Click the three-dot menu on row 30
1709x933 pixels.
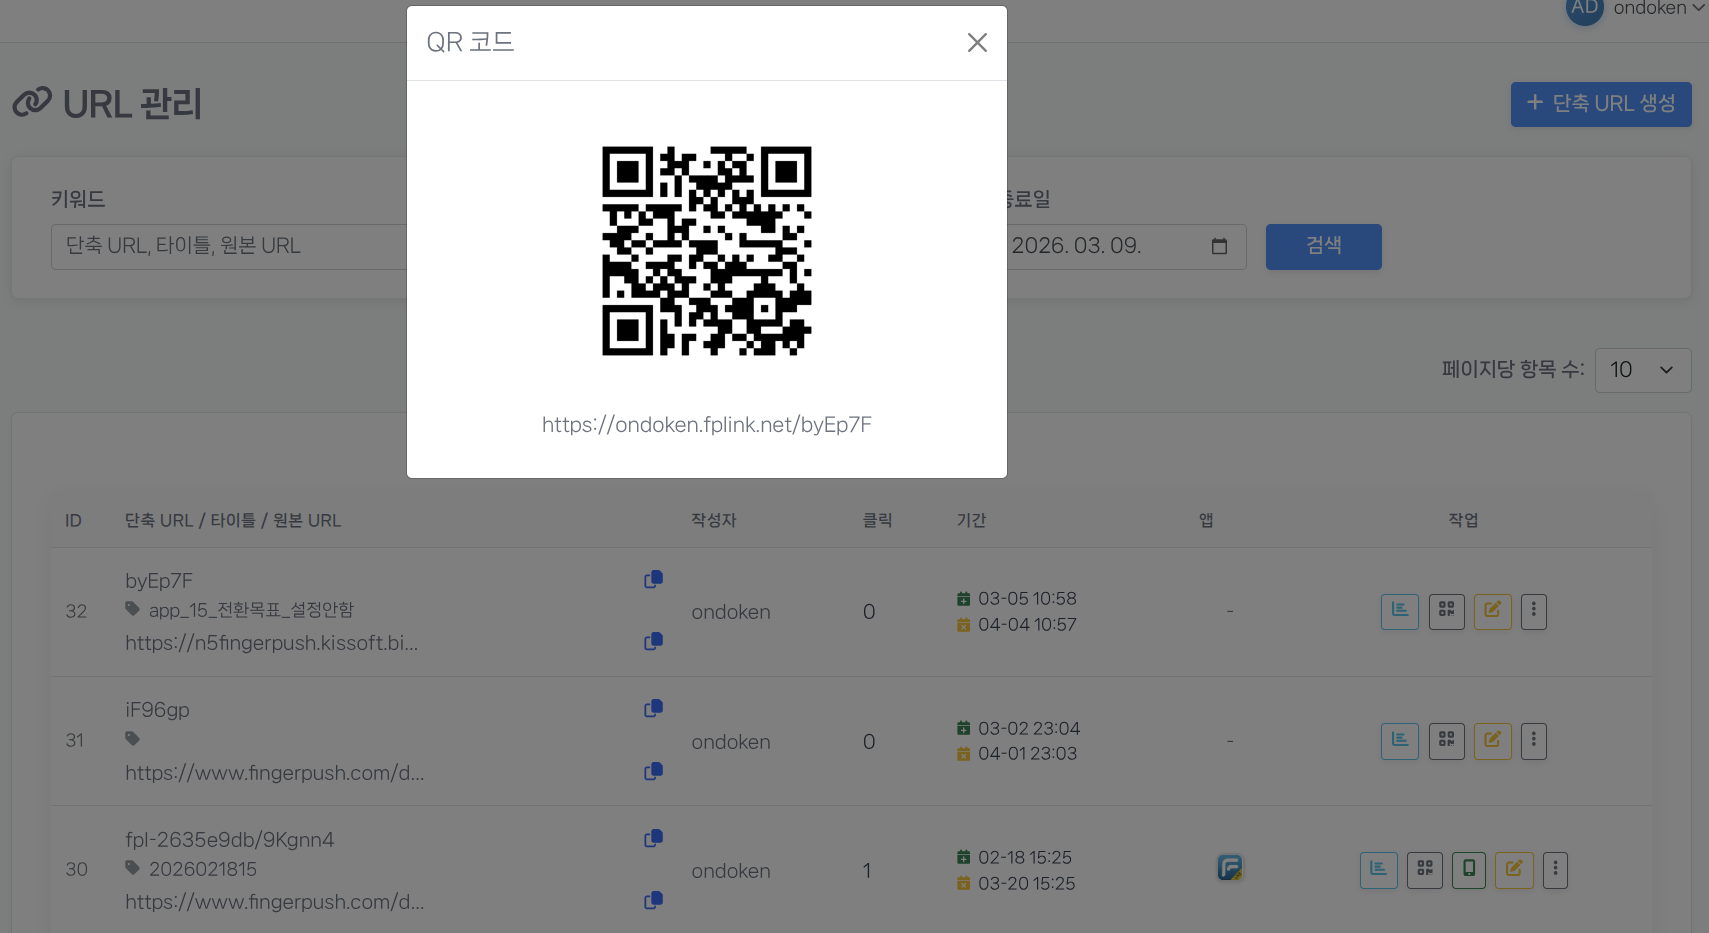(x=1555, y=870)
